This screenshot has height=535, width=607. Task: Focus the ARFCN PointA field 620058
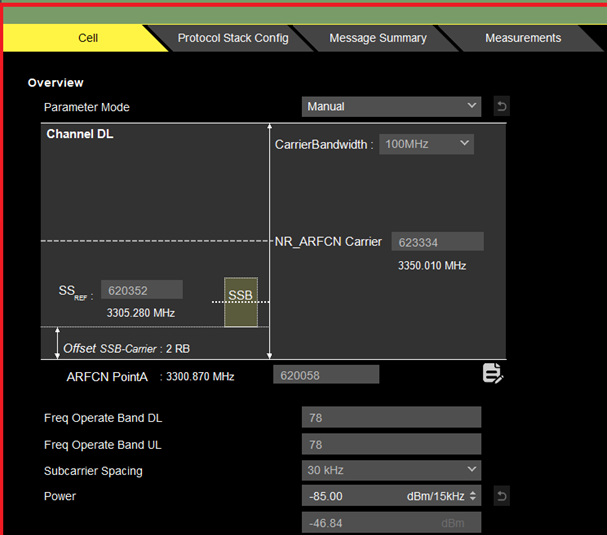point(326,375)
